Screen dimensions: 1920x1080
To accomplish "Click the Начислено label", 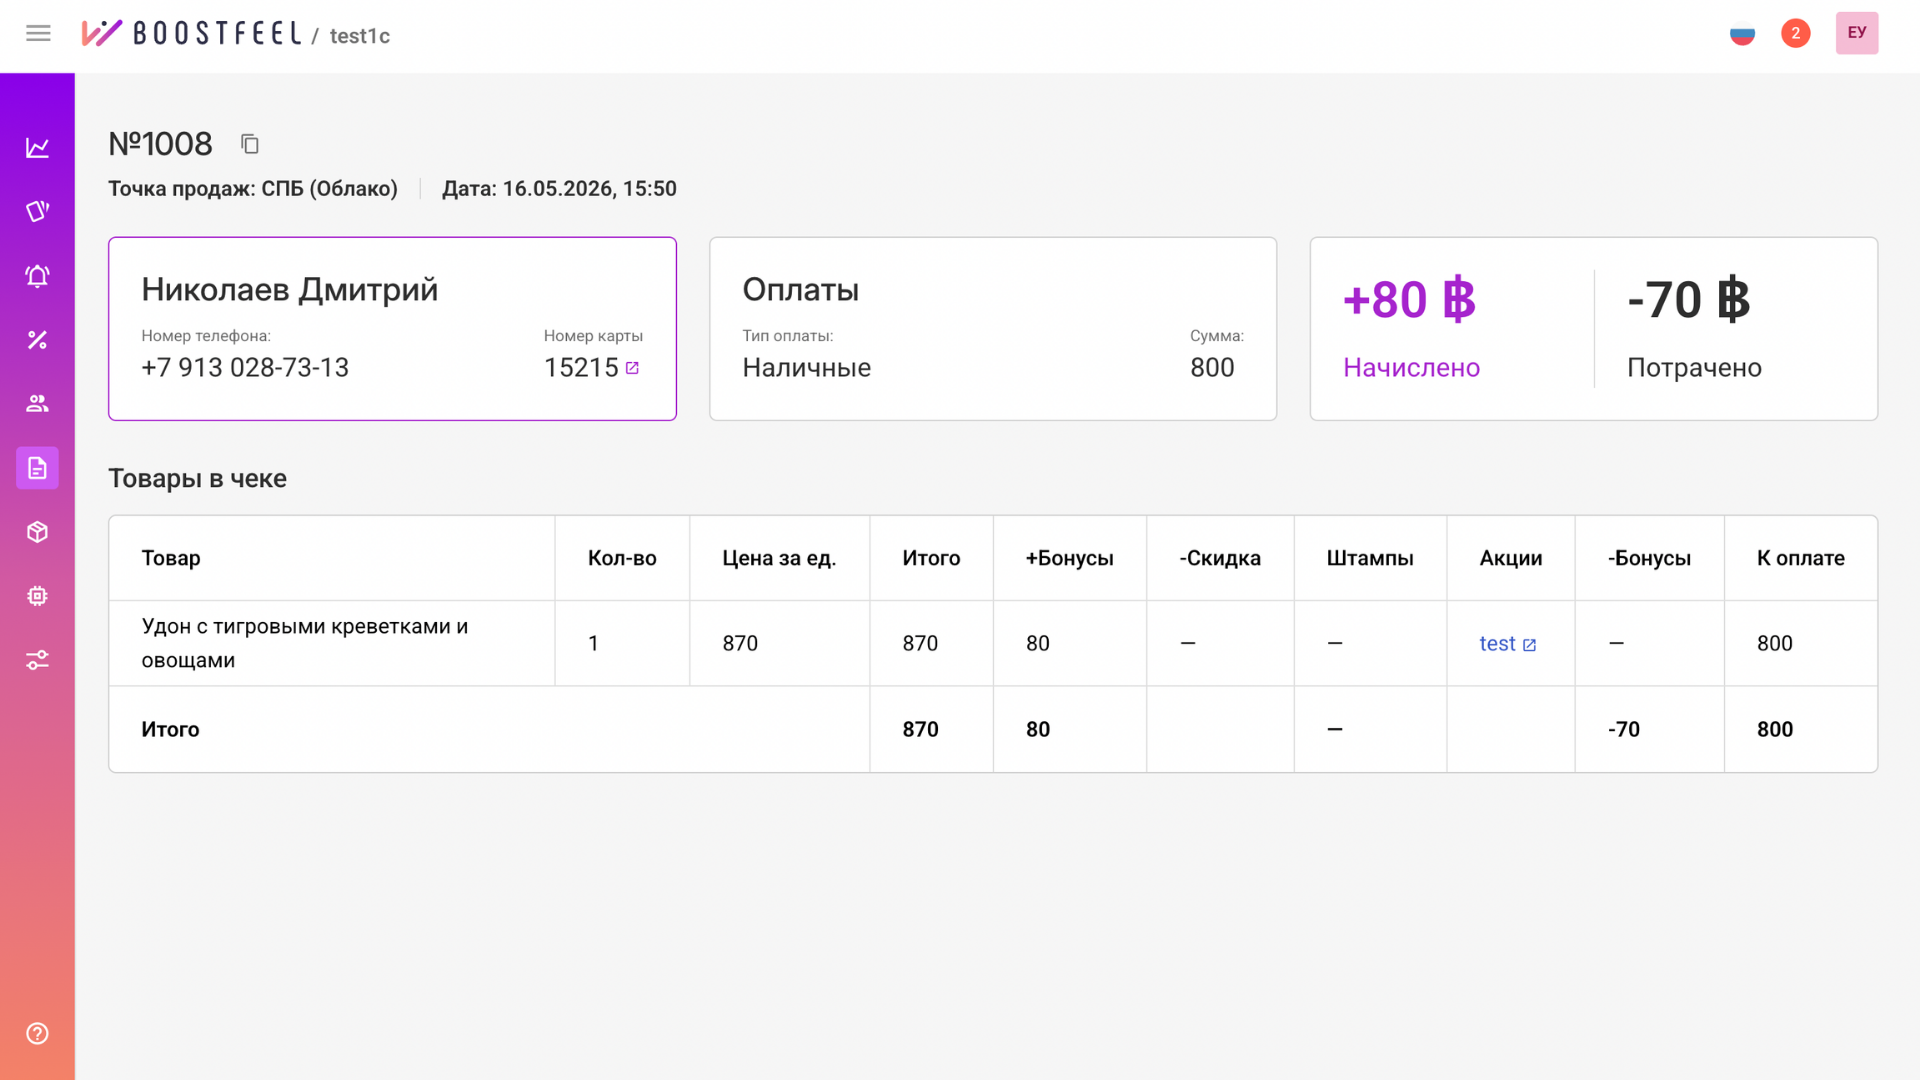I will point(1411,367).
